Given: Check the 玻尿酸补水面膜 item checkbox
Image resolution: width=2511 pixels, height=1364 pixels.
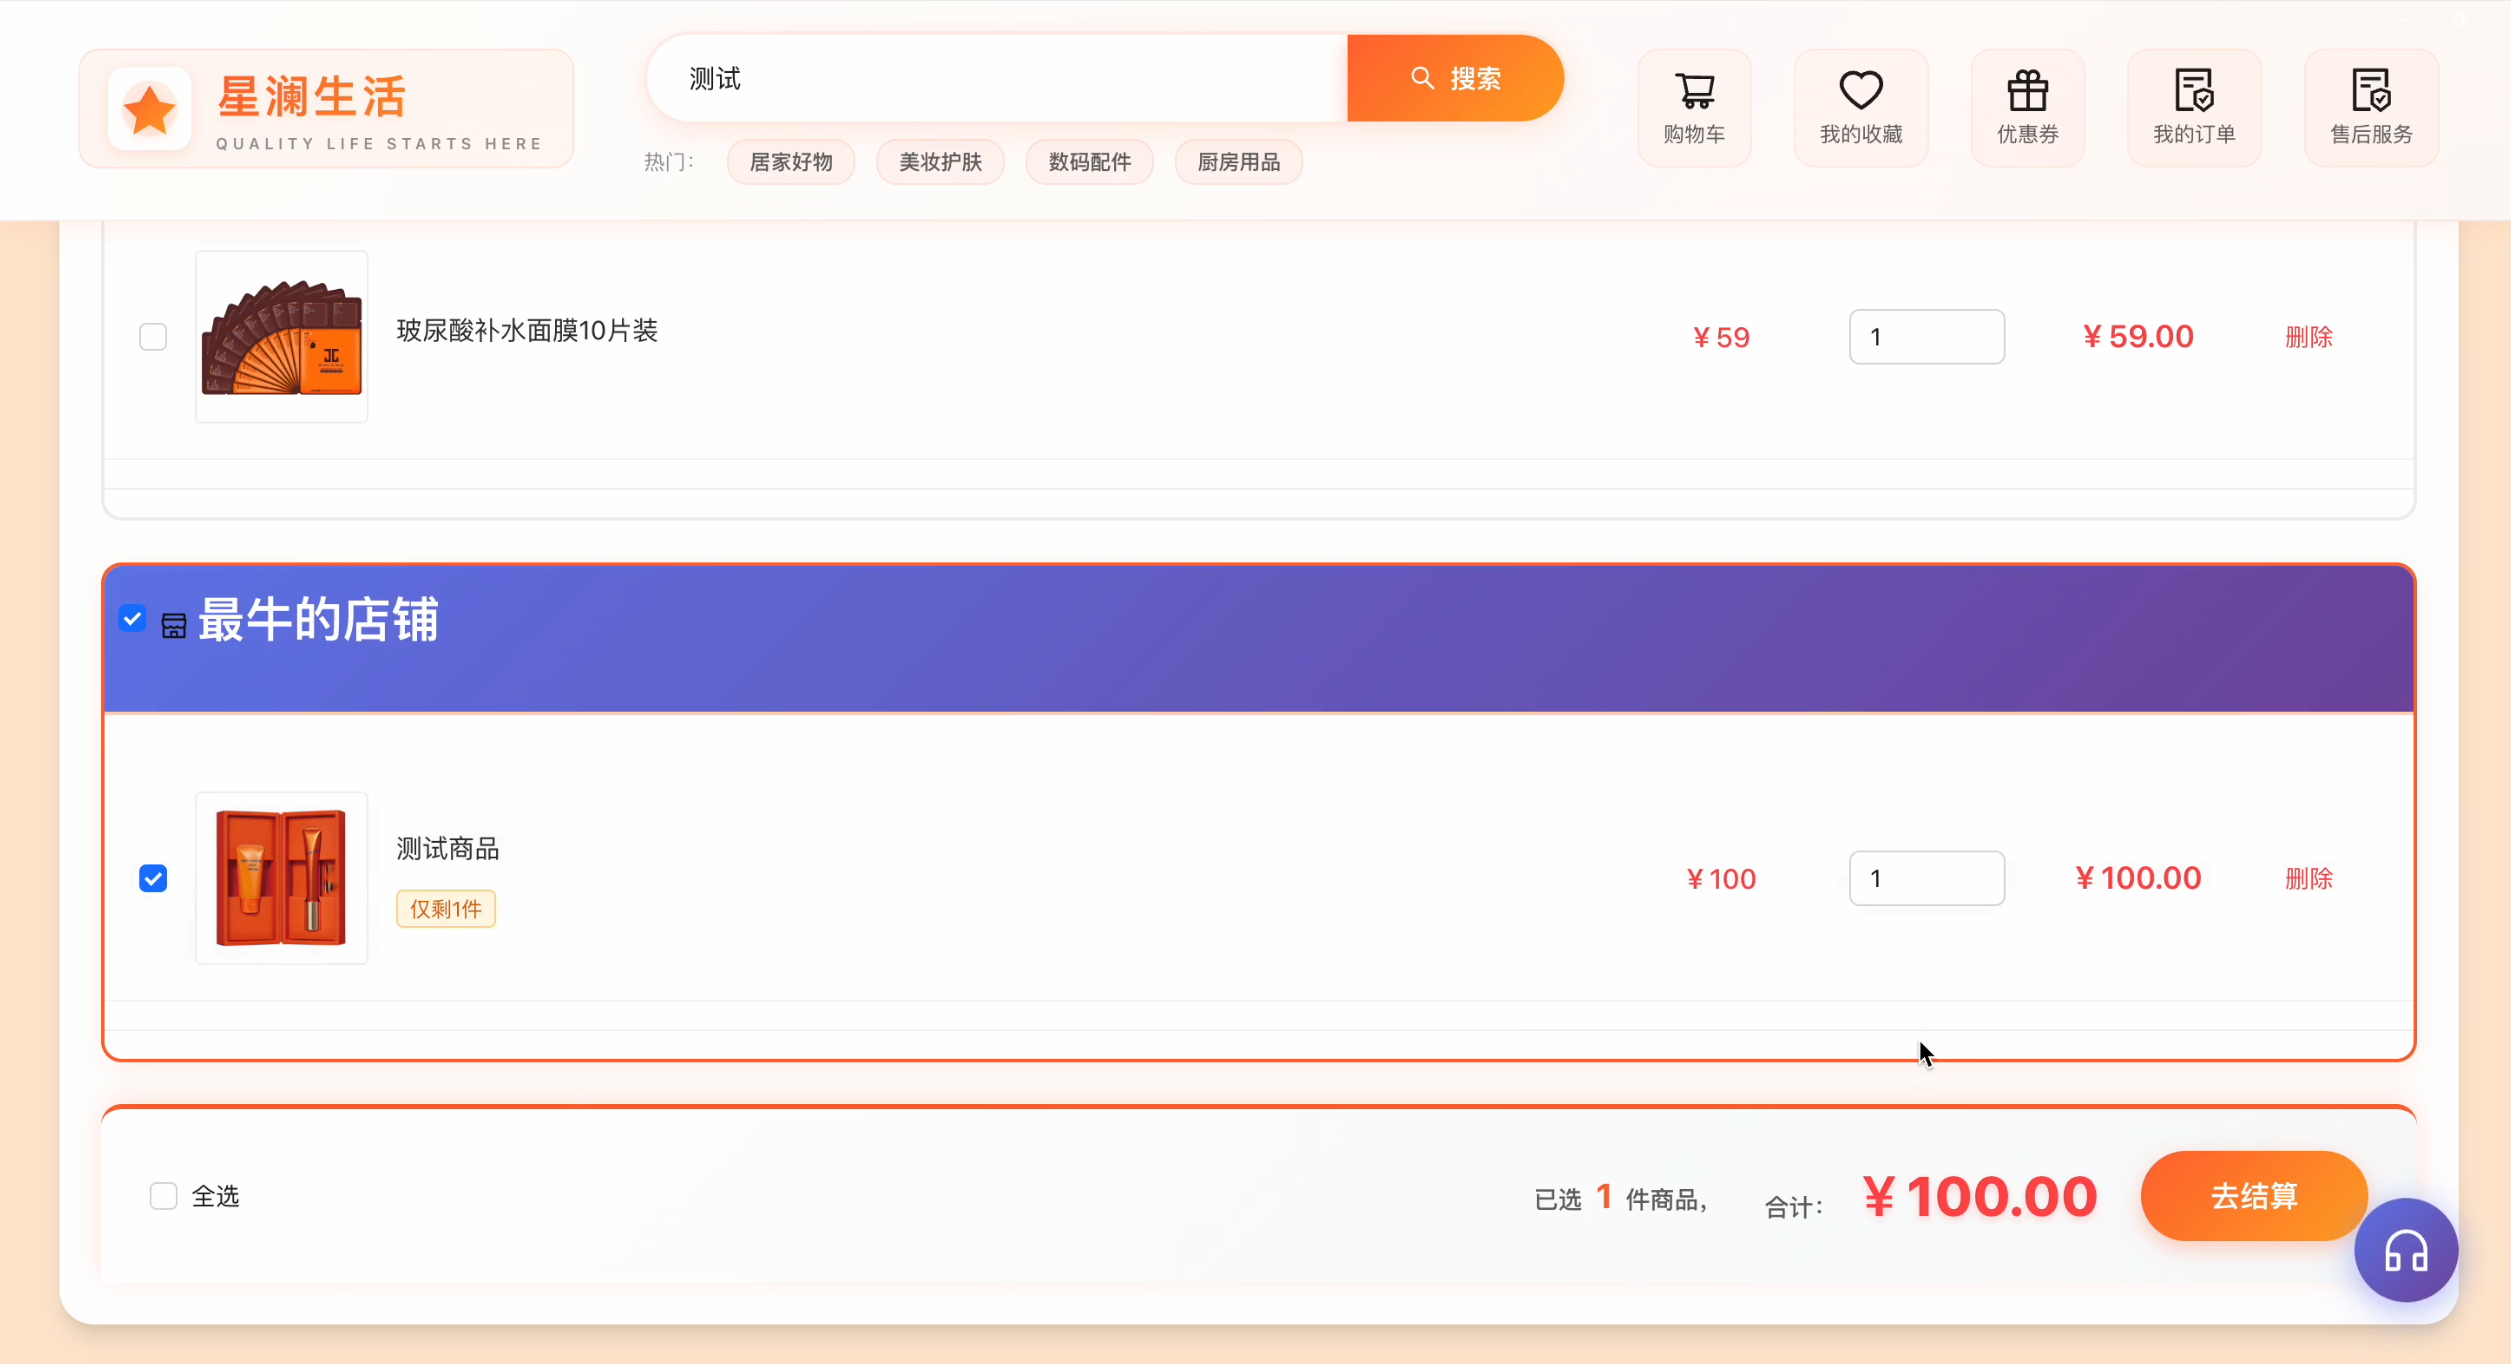Looking at the screenshot, I should [153, 337].
